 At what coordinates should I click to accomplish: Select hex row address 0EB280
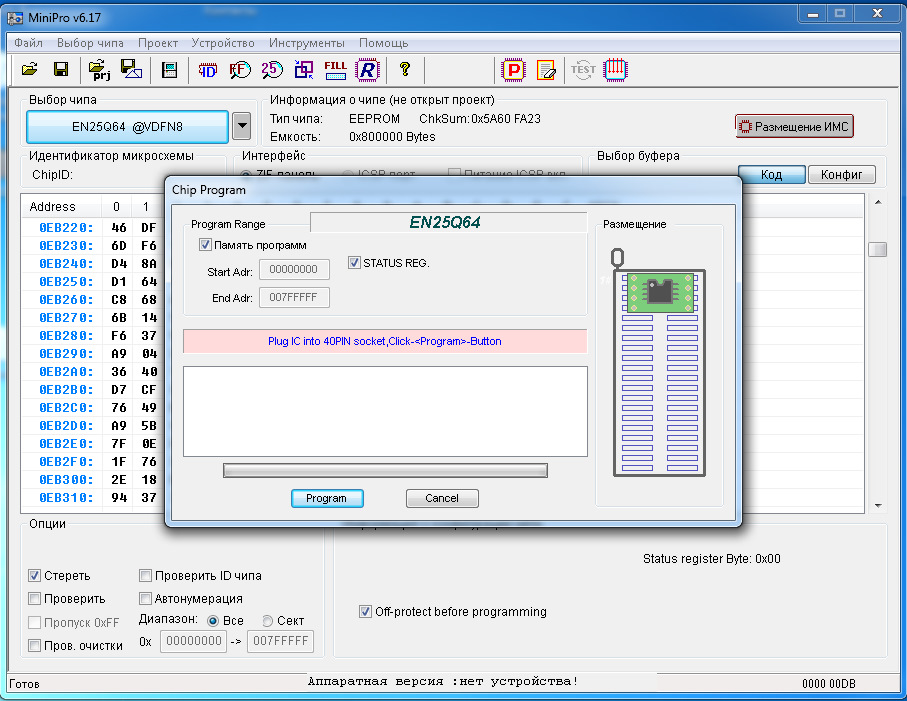67,335
